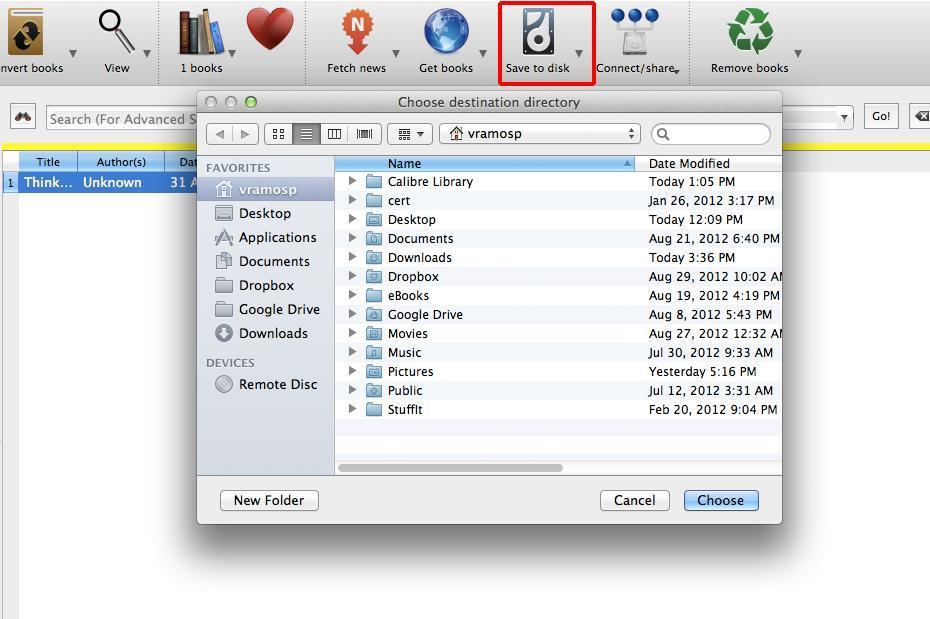
Task: Open the vramosp location dropdown
Action: 539,134
